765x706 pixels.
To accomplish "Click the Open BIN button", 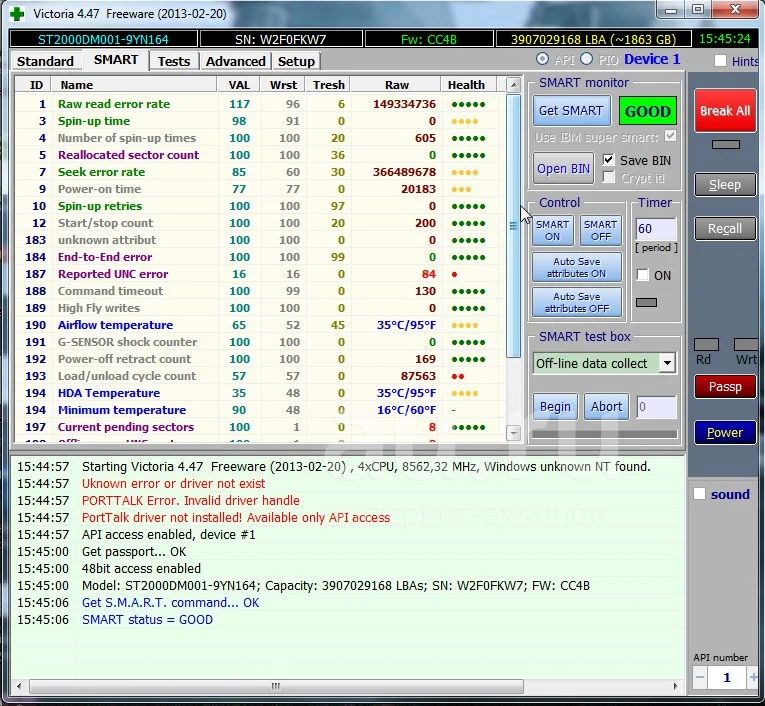I will (563, 168).
